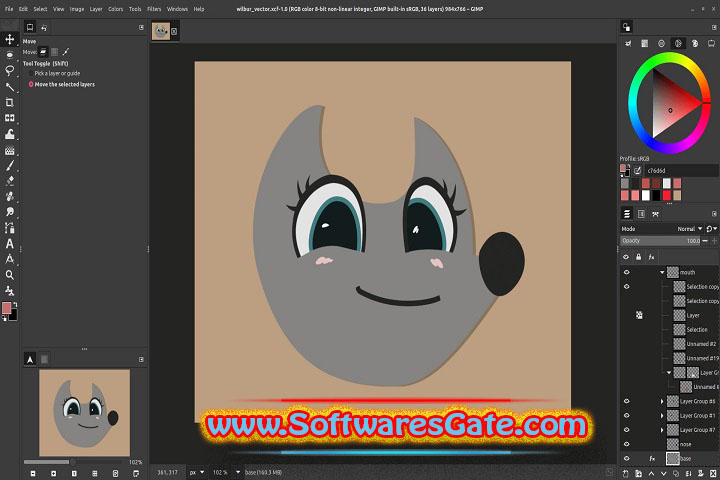Open the layer Mode dropdown showing Normal
The image size is (720, 480).
662,229
